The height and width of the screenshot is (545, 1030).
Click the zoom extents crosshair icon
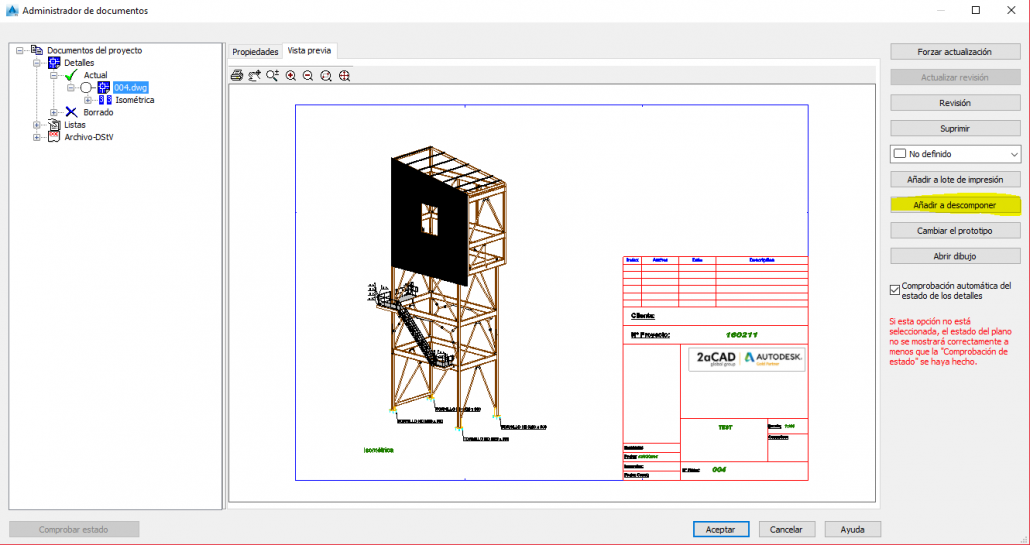[x=344, y=75]
